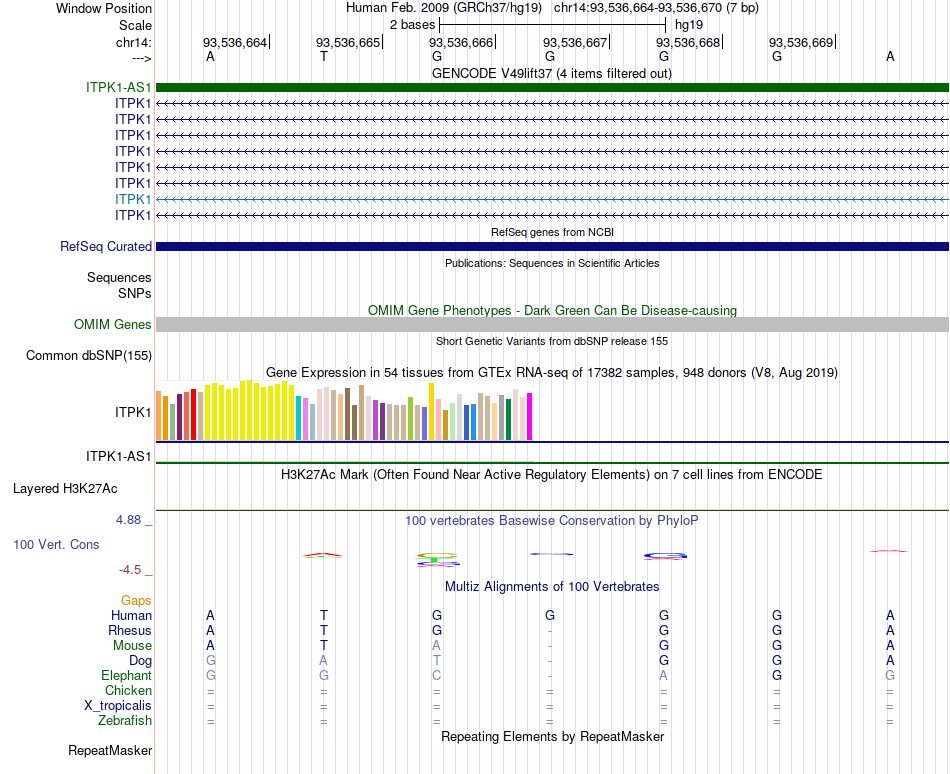
Task: Click the Layered H3K27Ac track label
Action: 65,489
